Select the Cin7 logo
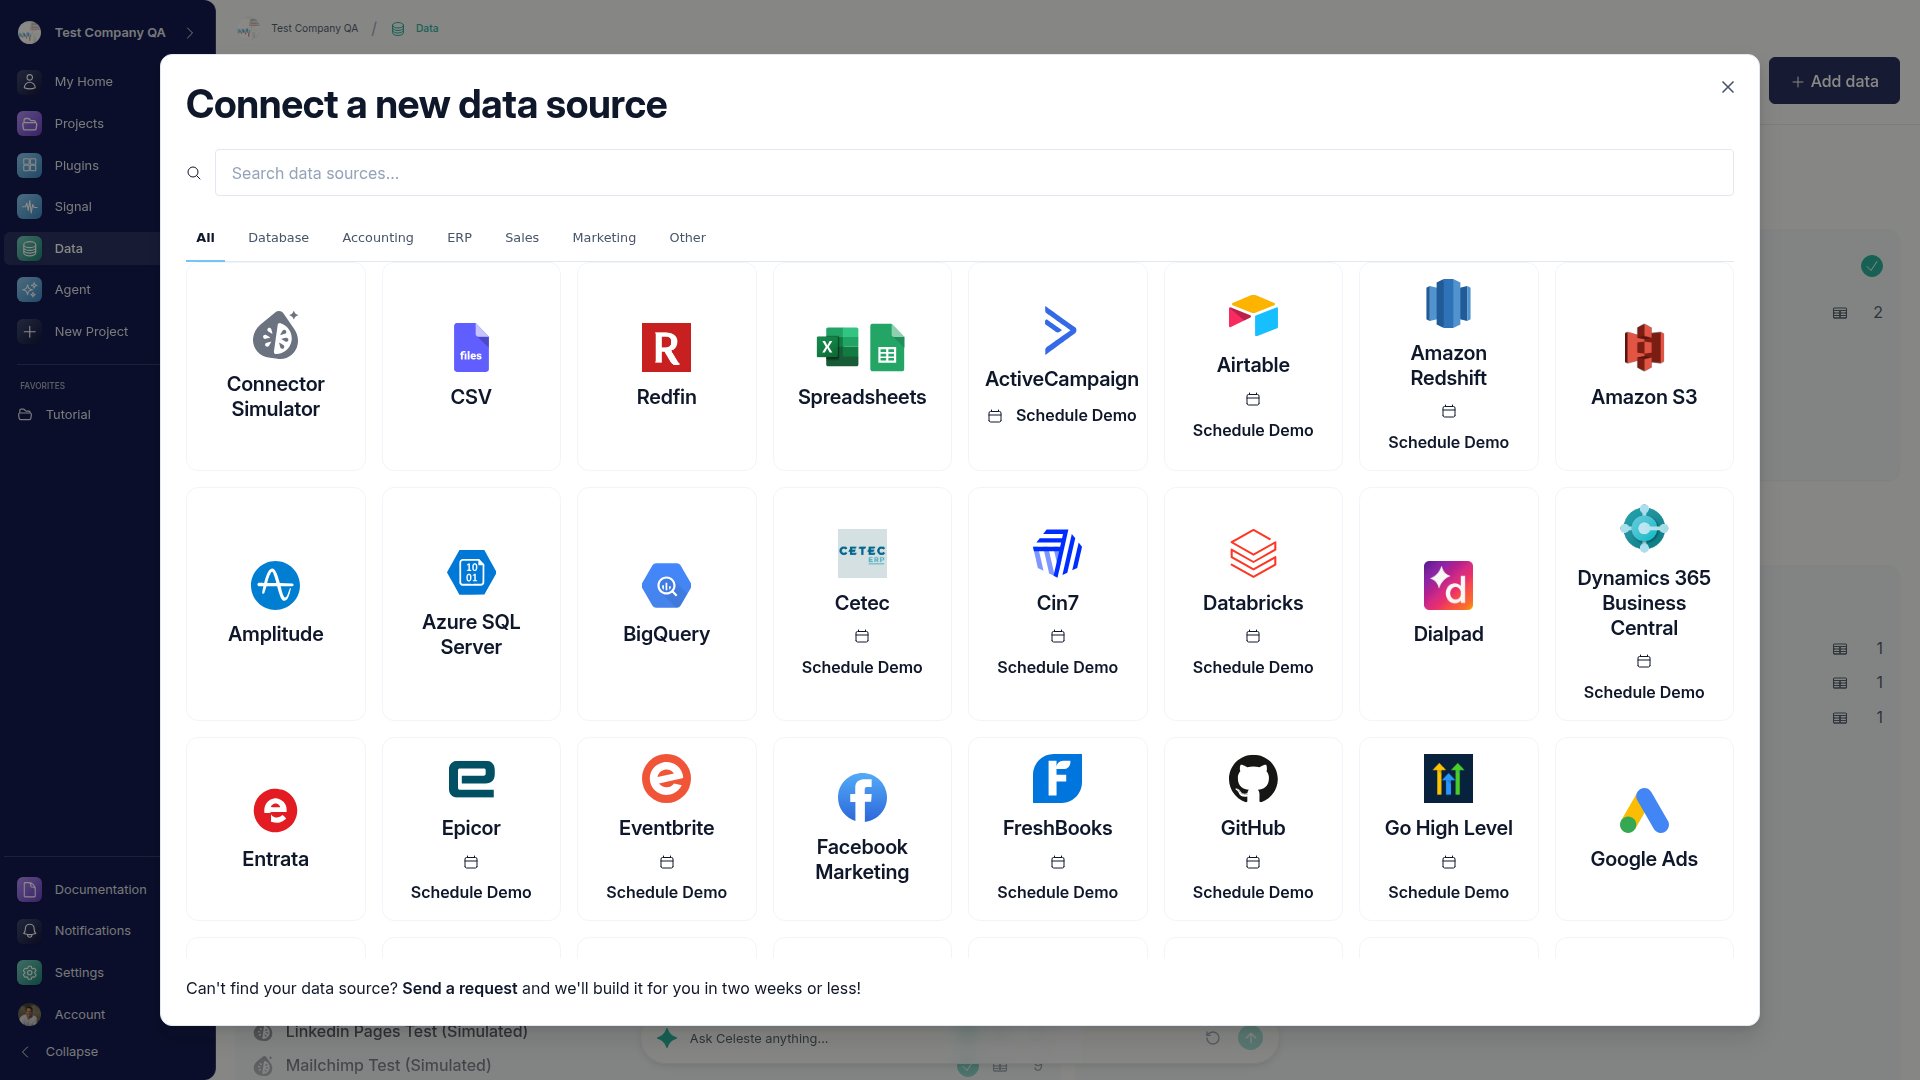This screenshot has height=1080, width=1920. coord(1057,553)
